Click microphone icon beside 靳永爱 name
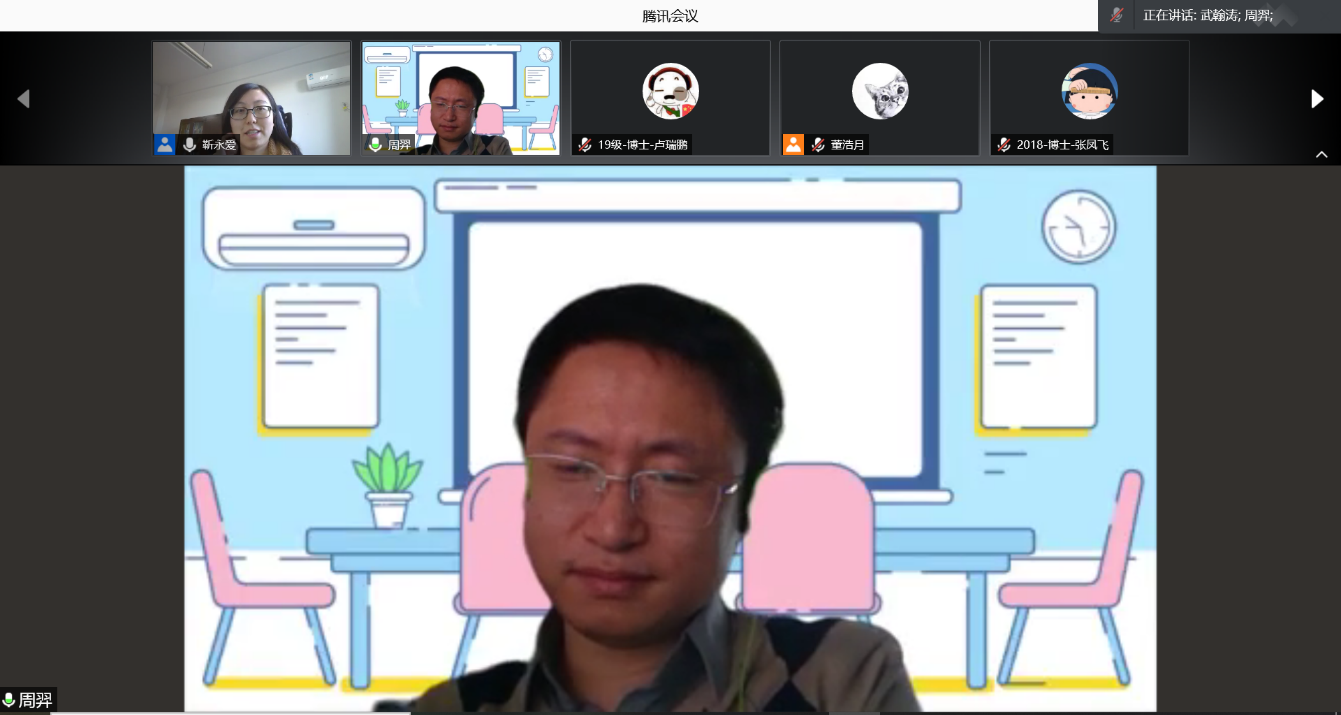Viewport: 1341px width, 715px height. coord(189,145)
